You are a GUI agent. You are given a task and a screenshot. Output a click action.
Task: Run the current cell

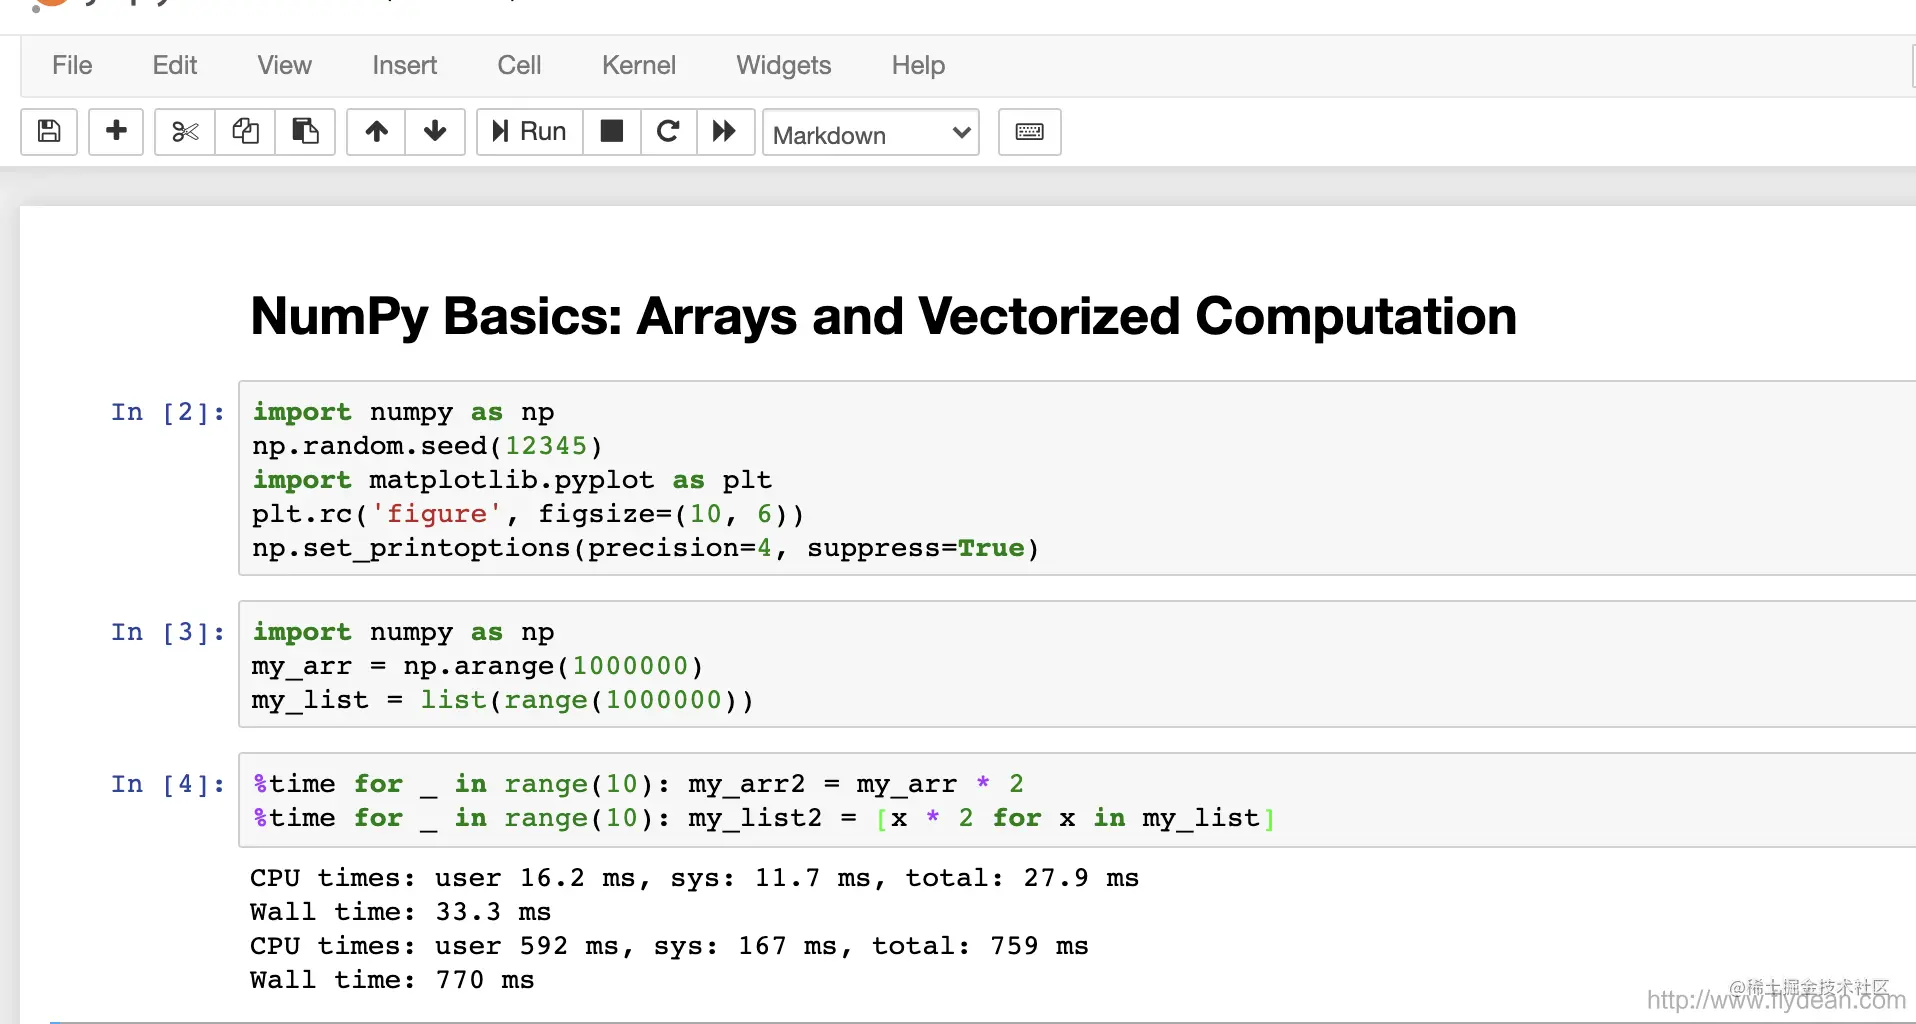tap(530, 132)
